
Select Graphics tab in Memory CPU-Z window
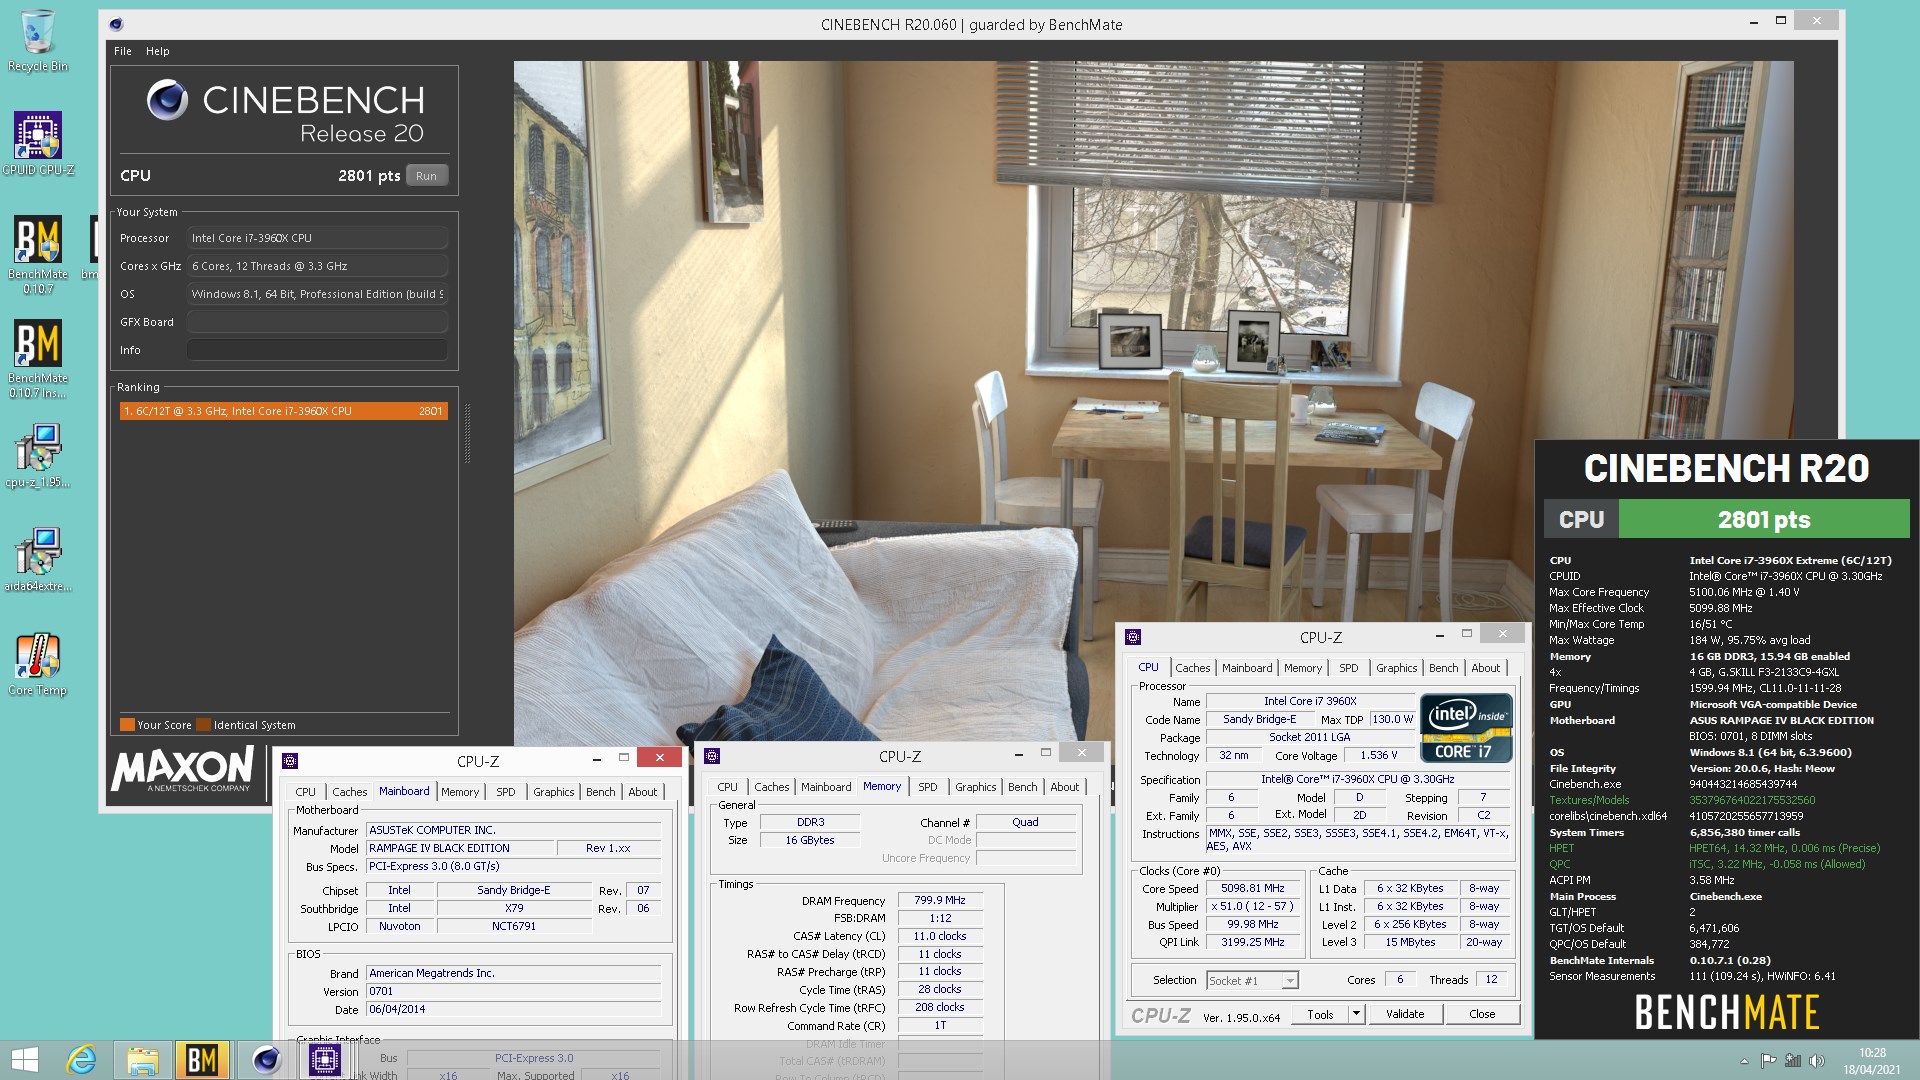click(x=975, y=787)
